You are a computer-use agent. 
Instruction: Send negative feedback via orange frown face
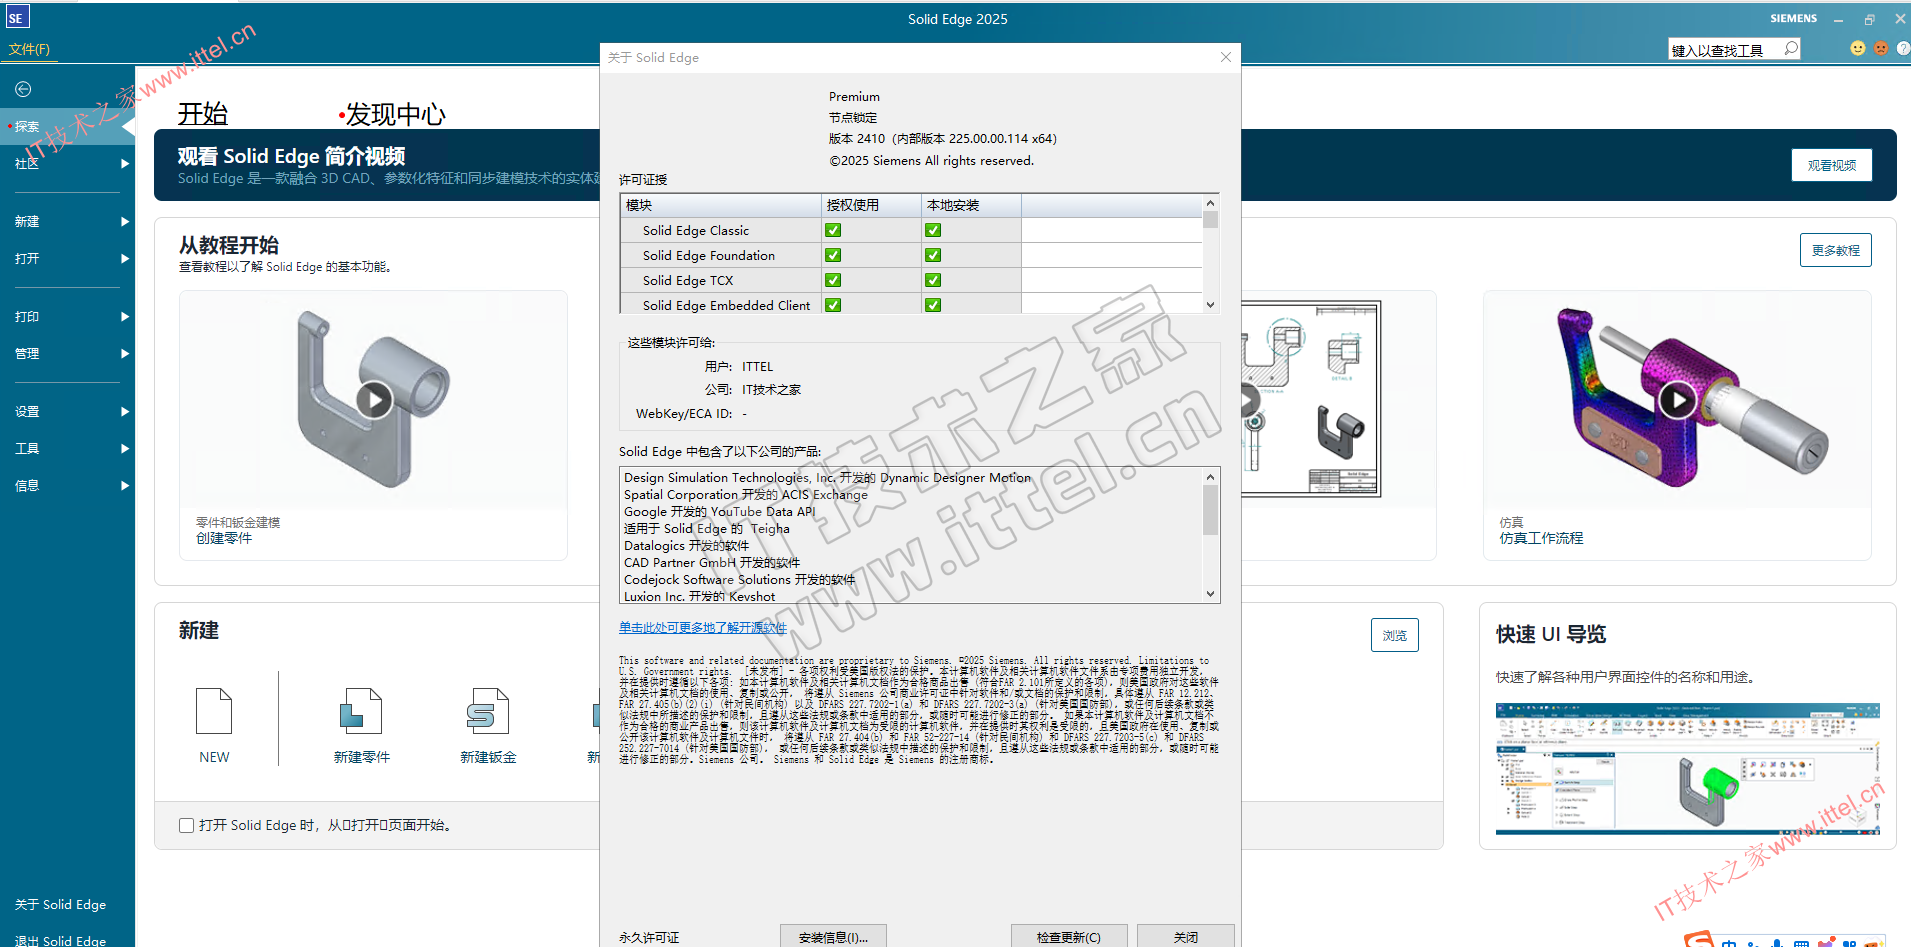1881,48
